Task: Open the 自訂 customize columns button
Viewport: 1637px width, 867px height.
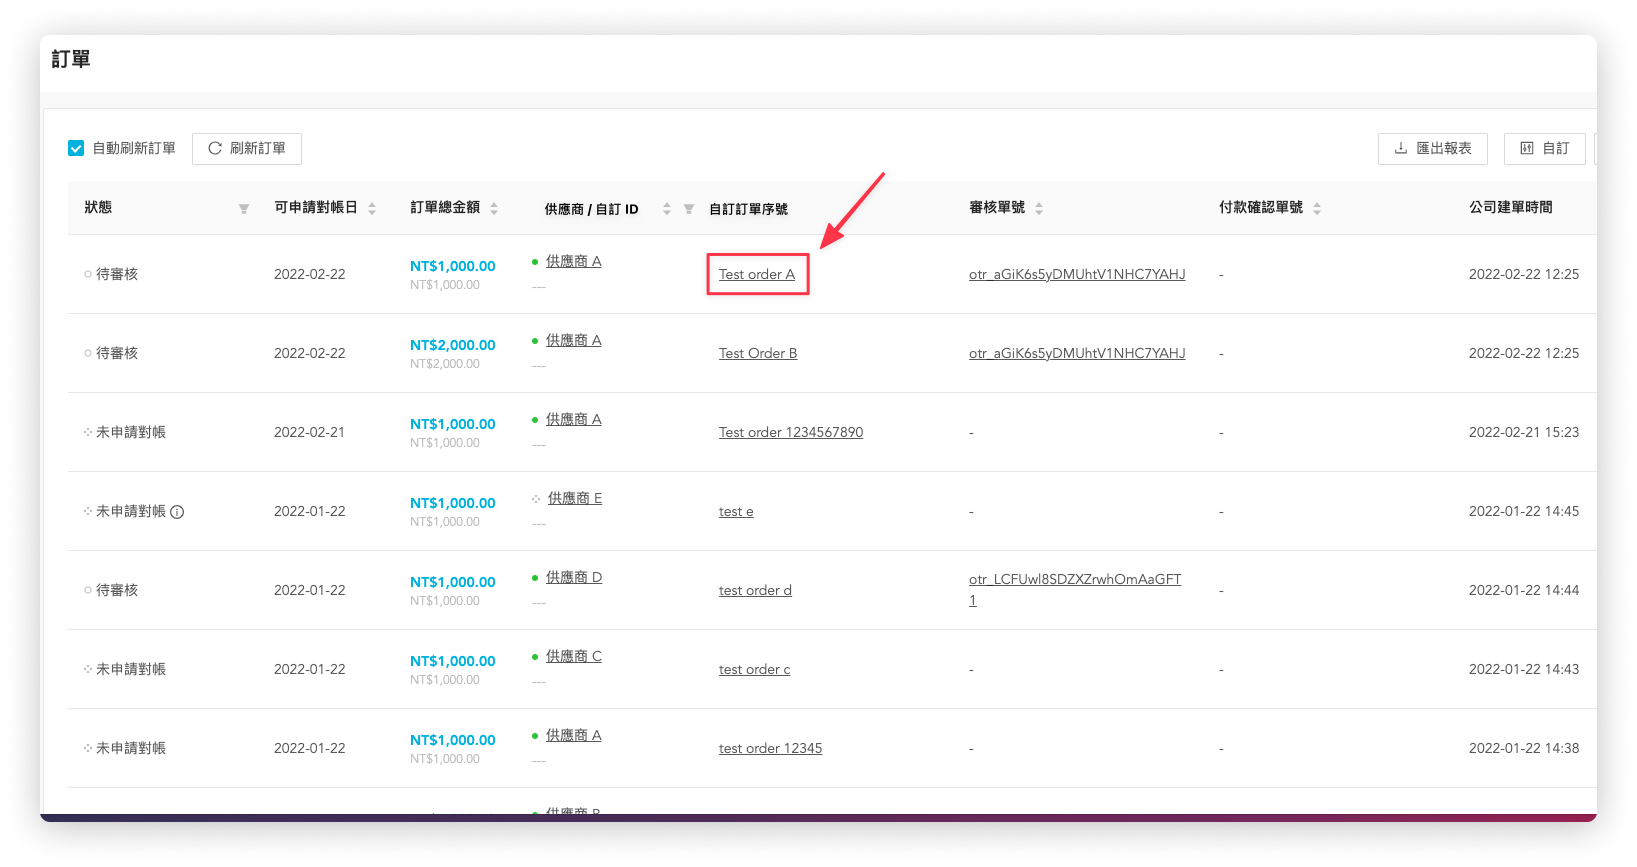Action: coord(1544,148)
